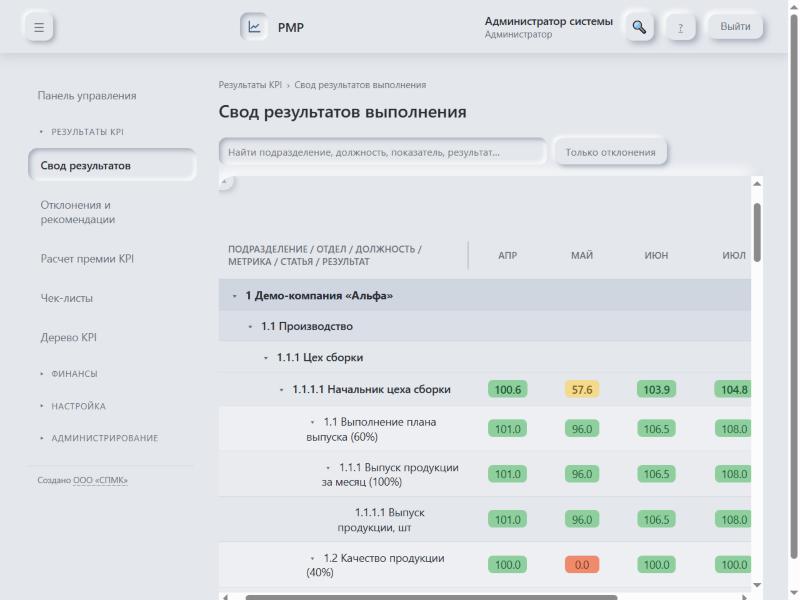800x600 pixels.
Task: Click the table's vertical scrollbar thumb
Action: (757, 233)
